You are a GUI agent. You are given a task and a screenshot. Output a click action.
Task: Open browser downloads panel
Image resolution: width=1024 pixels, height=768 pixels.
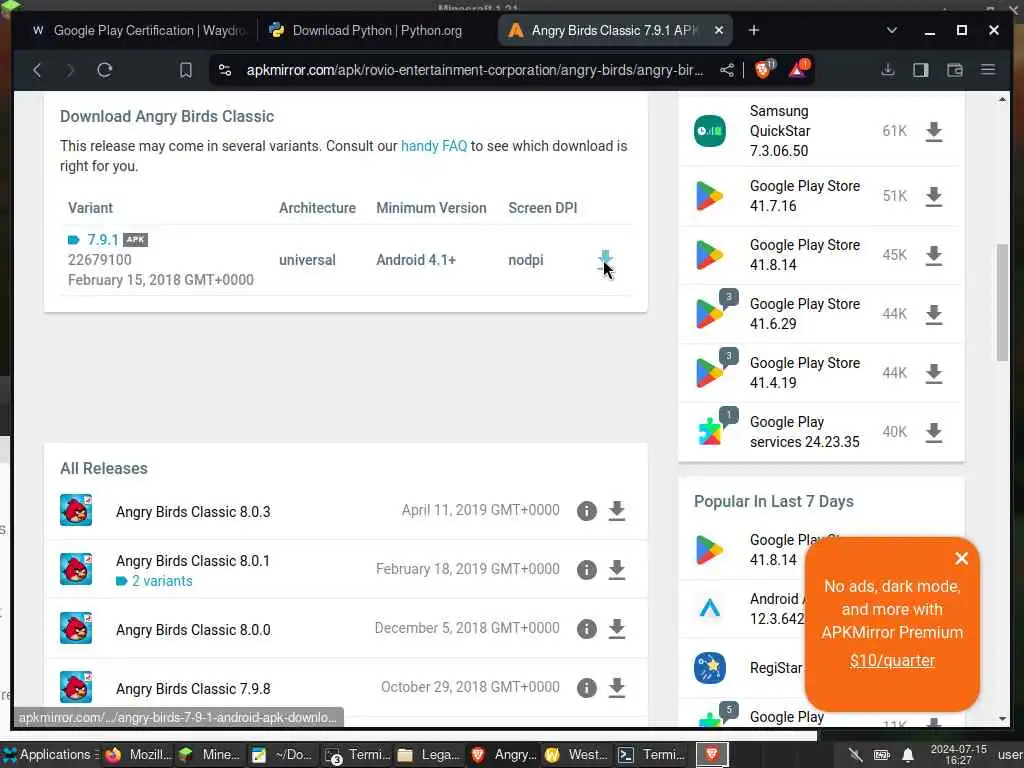[x=888, y=70]
